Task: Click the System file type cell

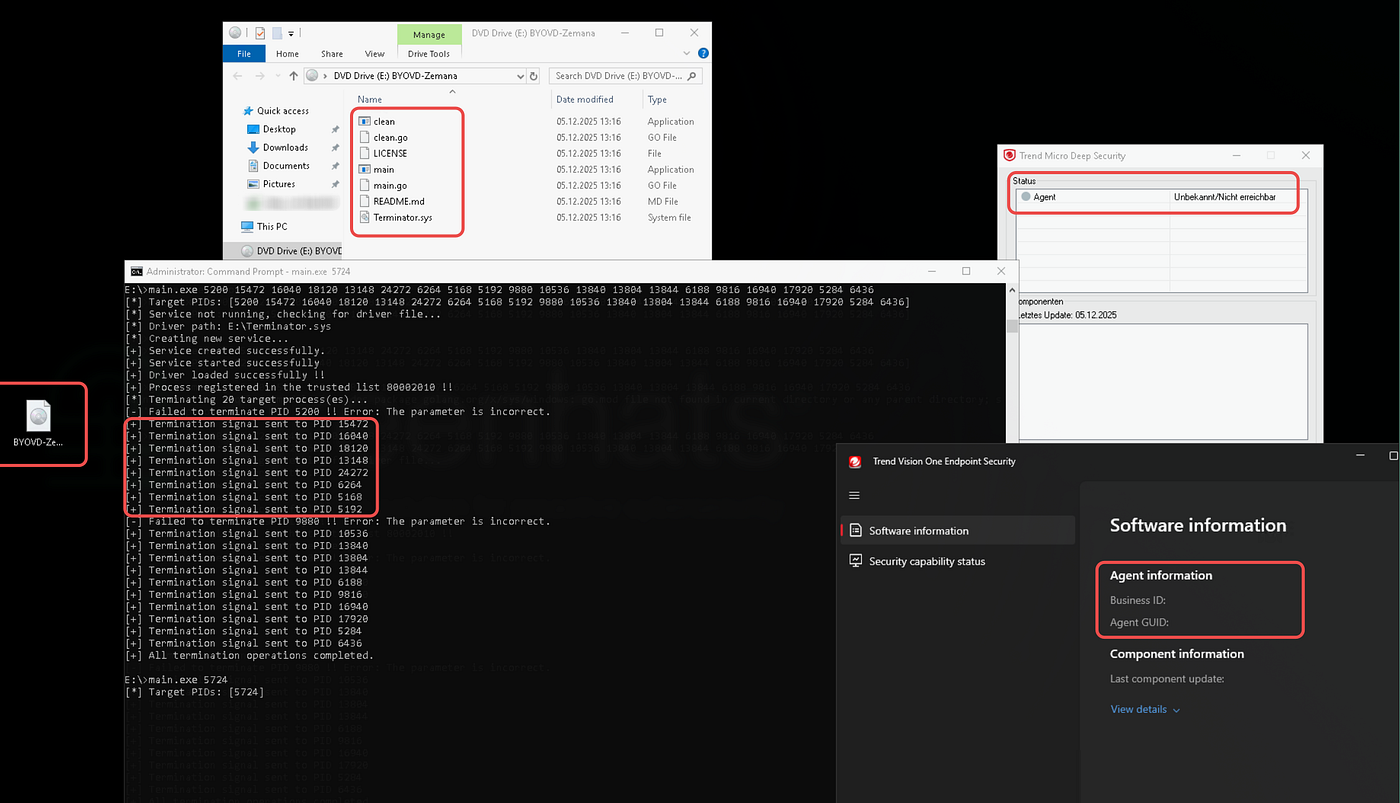Action: pos(669,217)
